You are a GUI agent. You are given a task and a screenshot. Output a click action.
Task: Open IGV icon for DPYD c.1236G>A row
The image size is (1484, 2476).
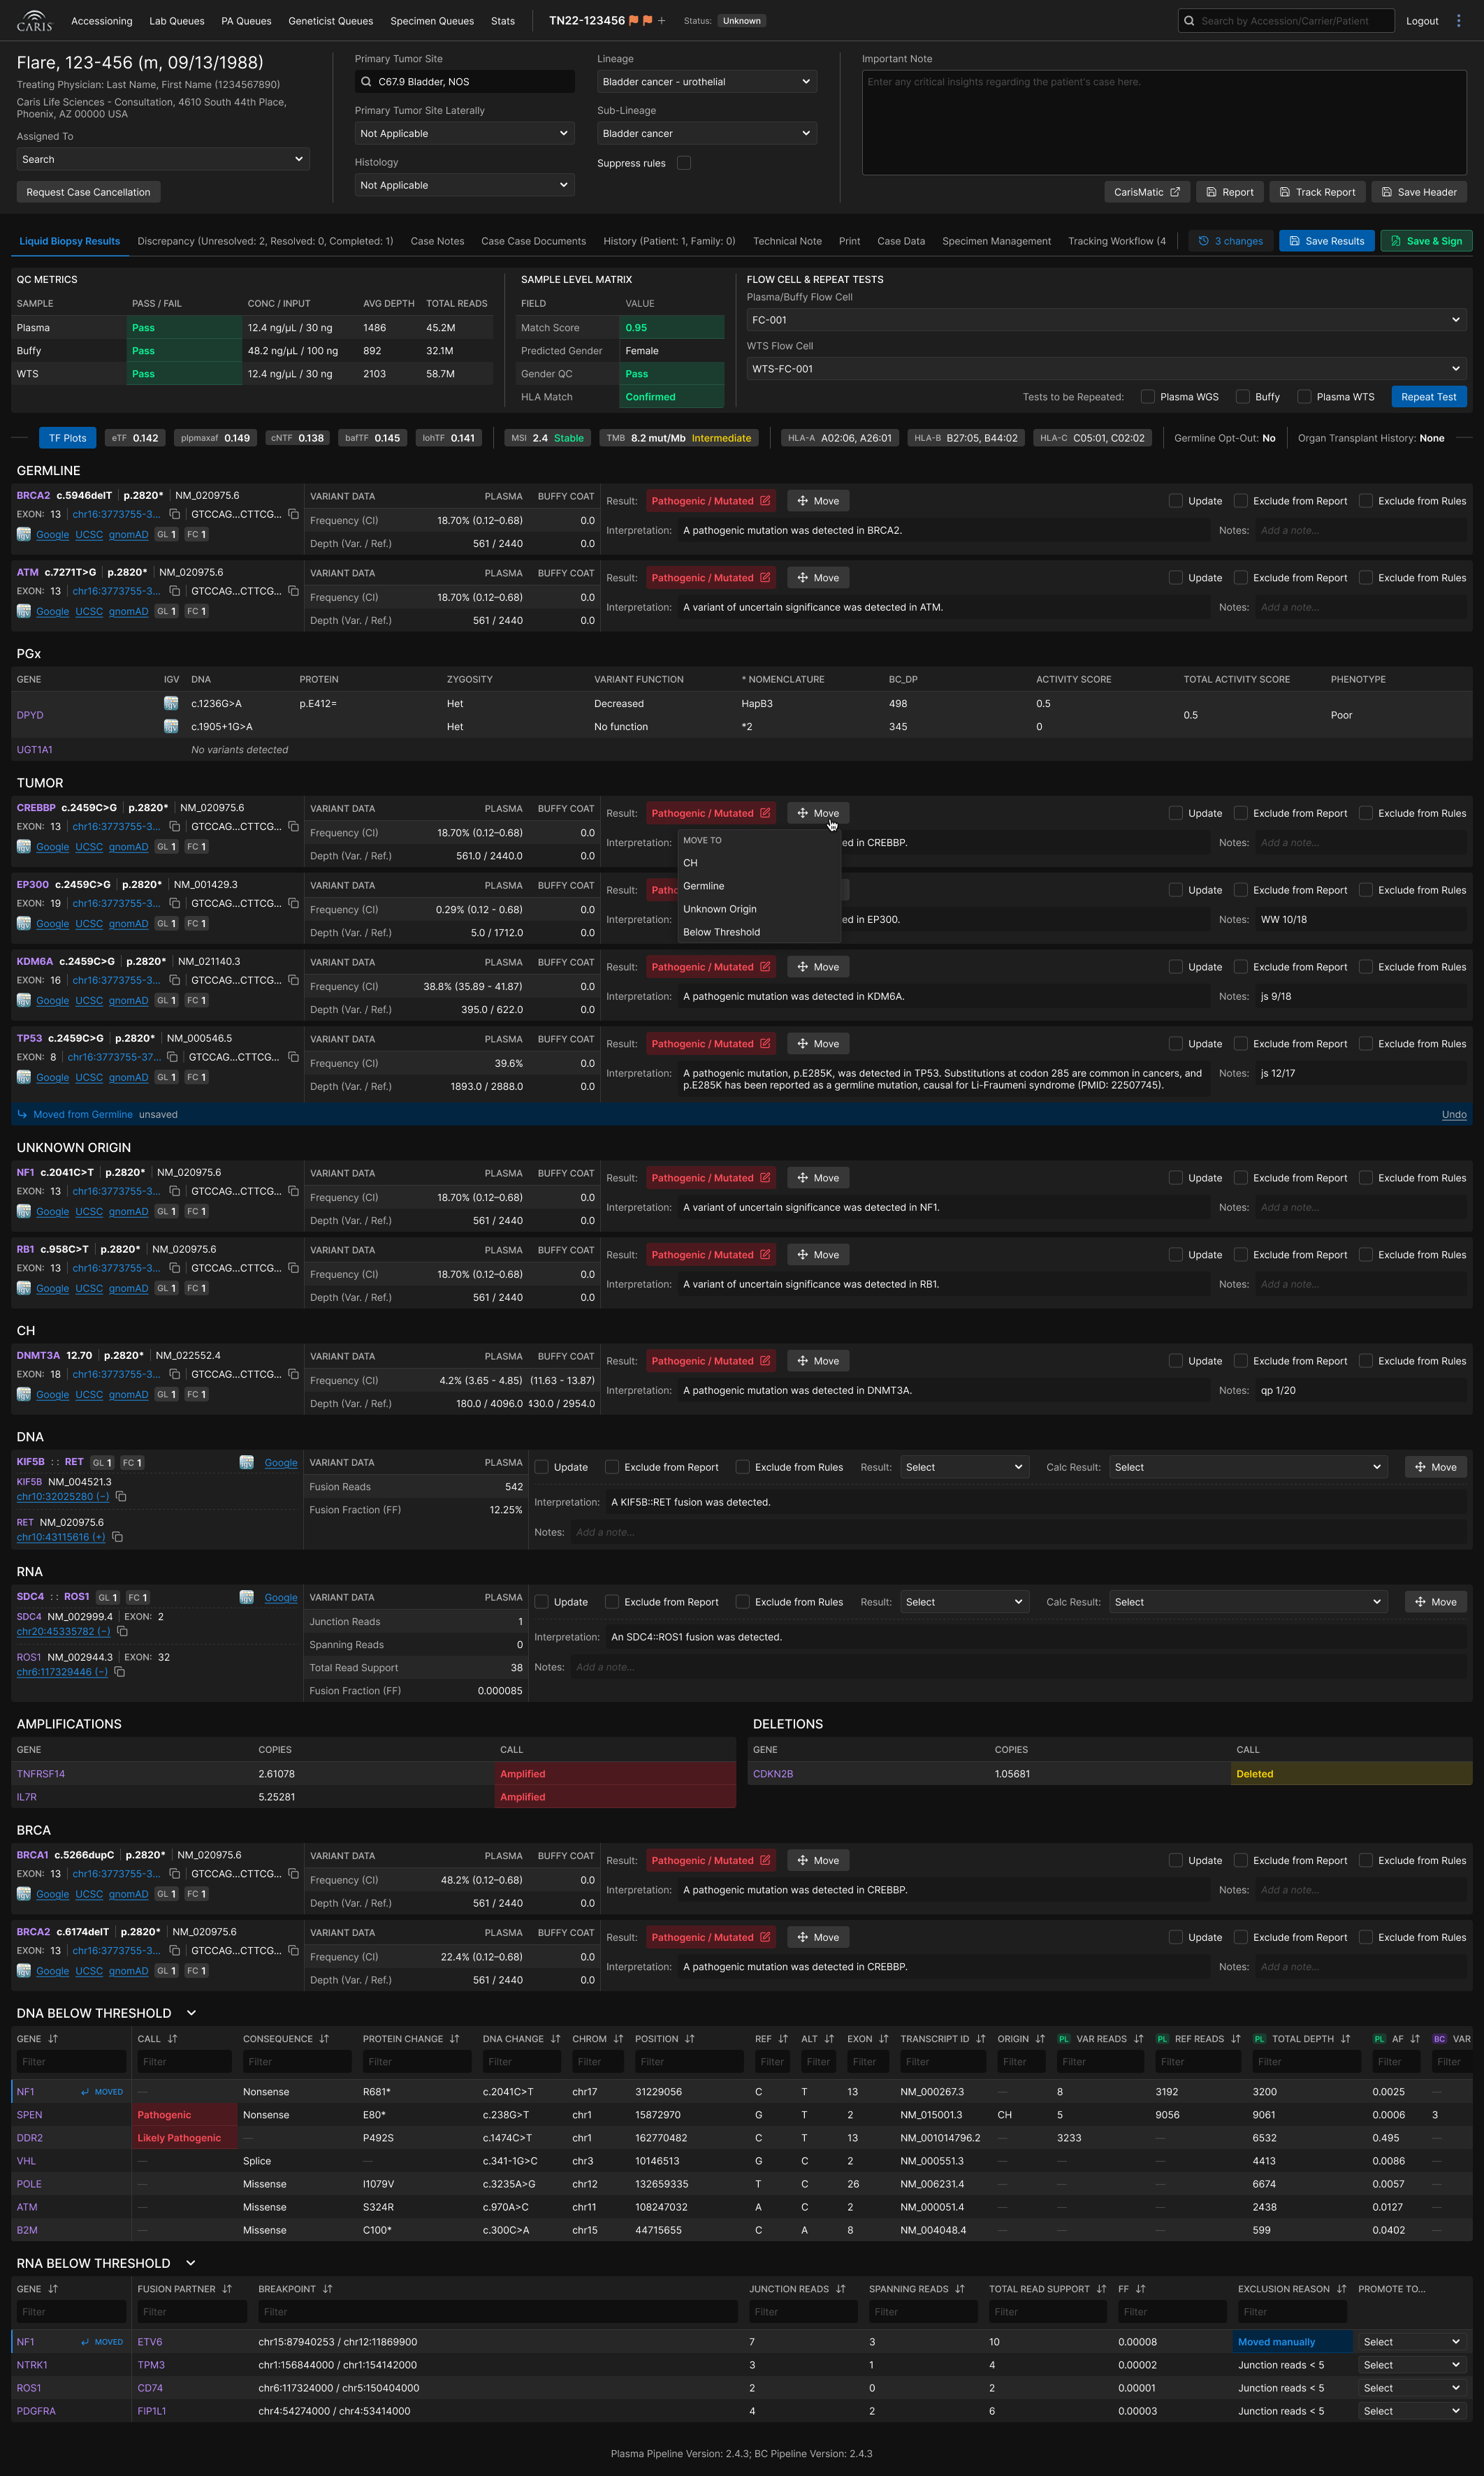coord(171,703)
